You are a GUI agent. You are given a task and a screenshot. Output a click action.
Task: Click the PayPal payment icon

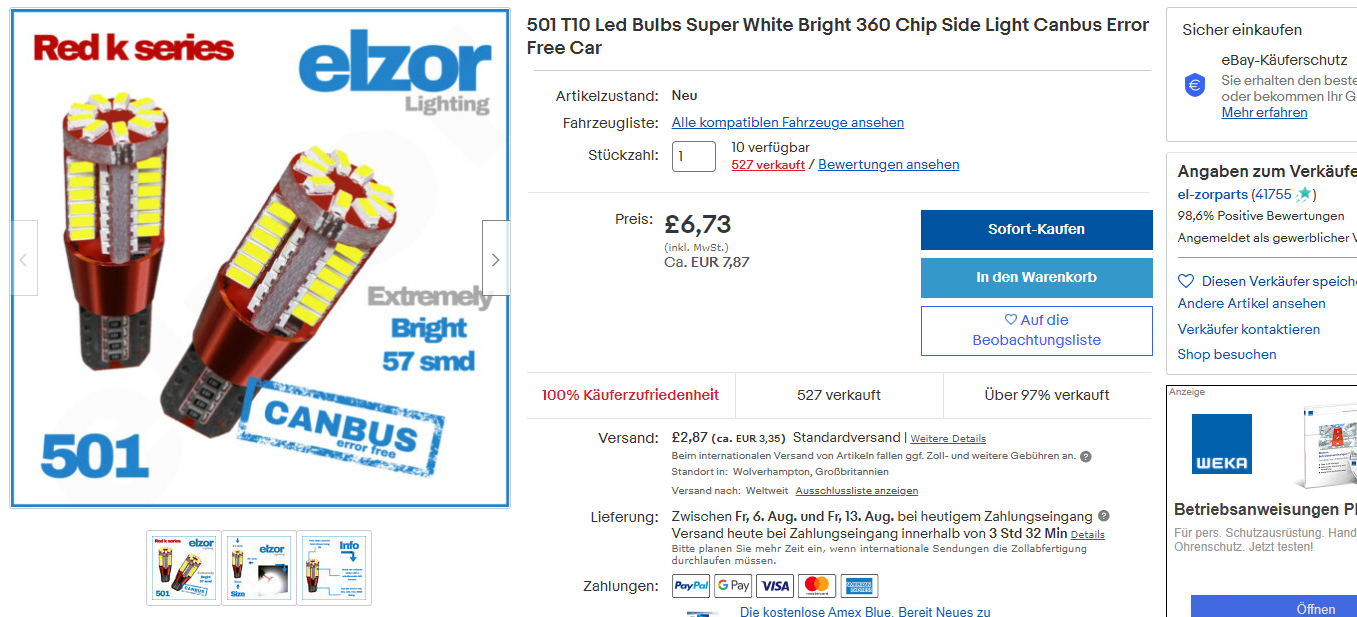pyautogui.click(x=691, y=586)
